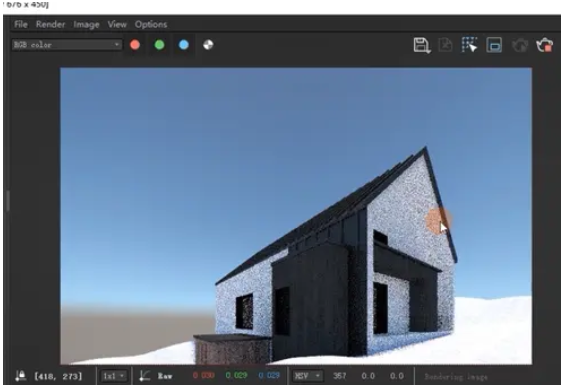The height and width of the screenshot is (387, 562).
Task: Open the RGB color channel dropdown
Action: click(x=67, y=45)
